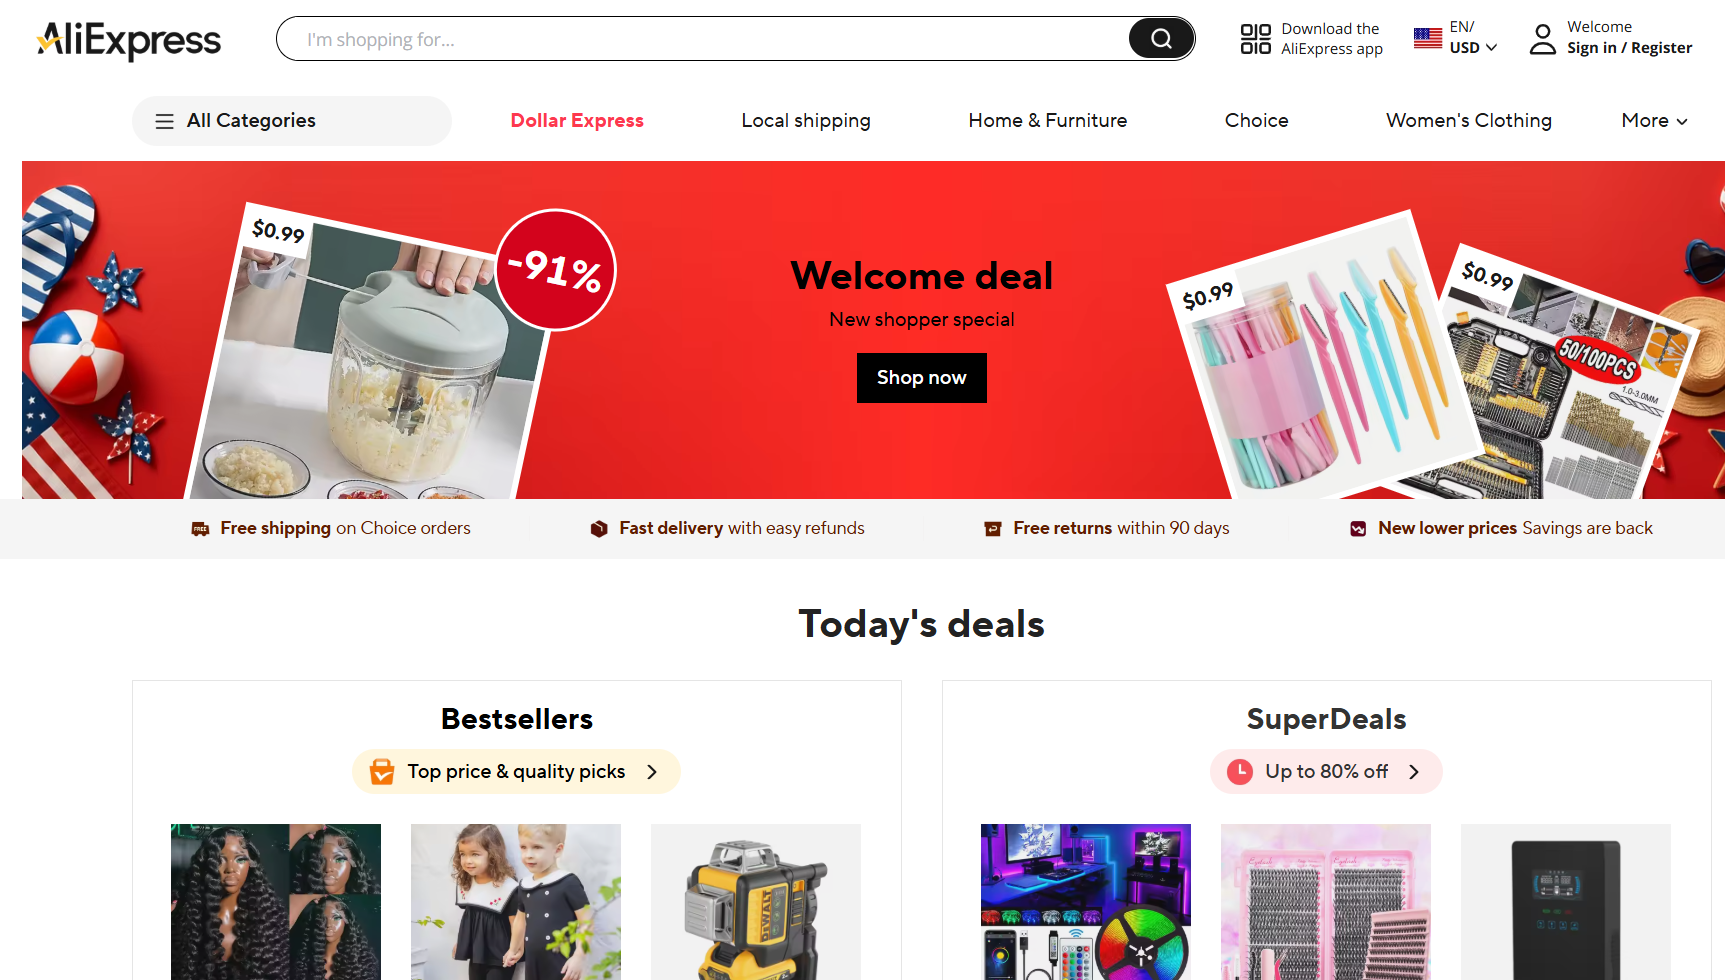Open the DeWalt laser level product thumbnail

point(756,902)
